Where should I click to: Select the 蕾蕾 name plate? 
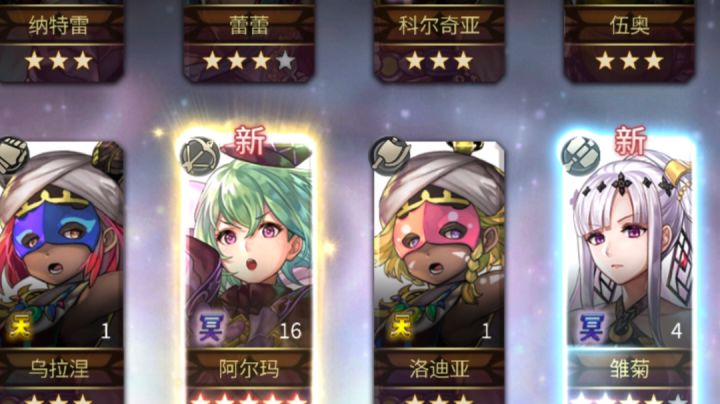click(249, 26)
